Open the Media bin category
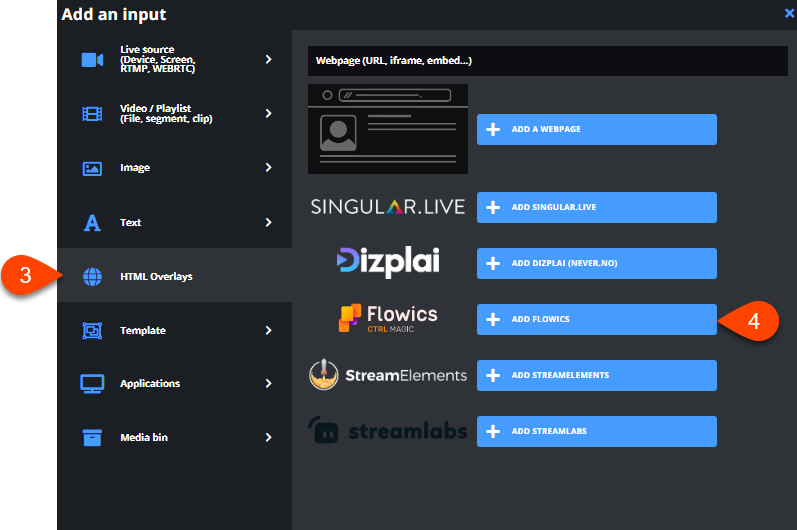The image size is (797, 530). pyautogui.click(x=174, y=437)
